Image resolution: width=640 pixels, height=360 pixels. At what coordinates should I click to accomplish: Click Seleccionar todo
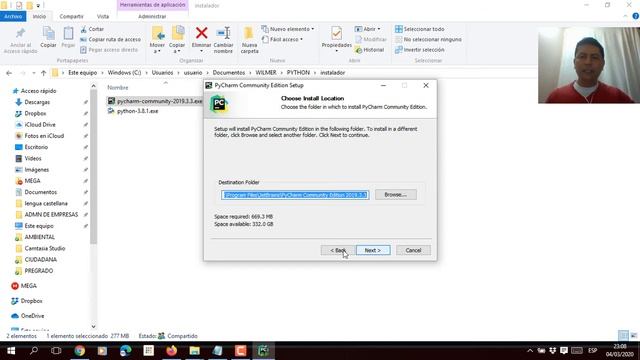point(420,29)
